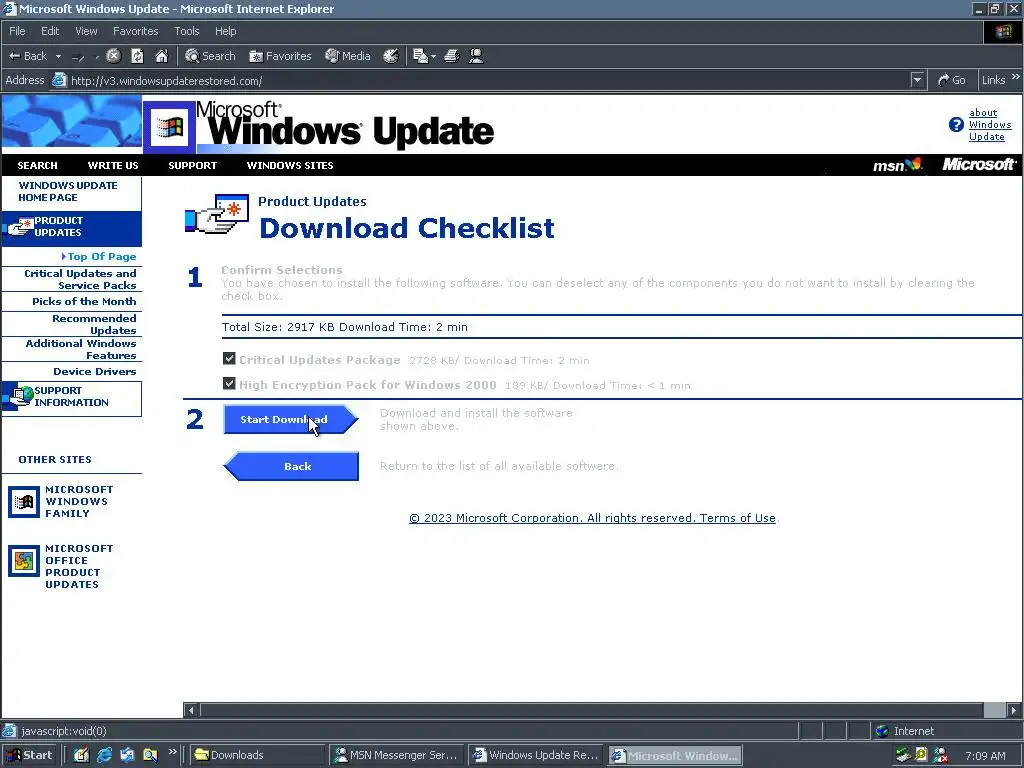Click the blue question mark help icon
This screenshot has height=768, width=1024.
click(x=956, y=125)
